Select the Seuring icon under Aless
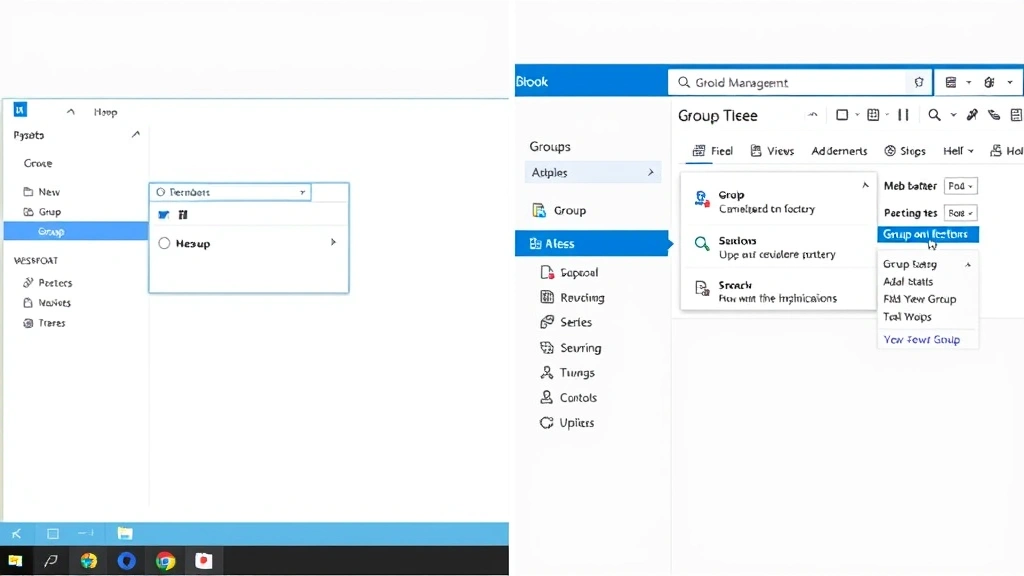Viewport: 1024px width, 576px height. 547,347
